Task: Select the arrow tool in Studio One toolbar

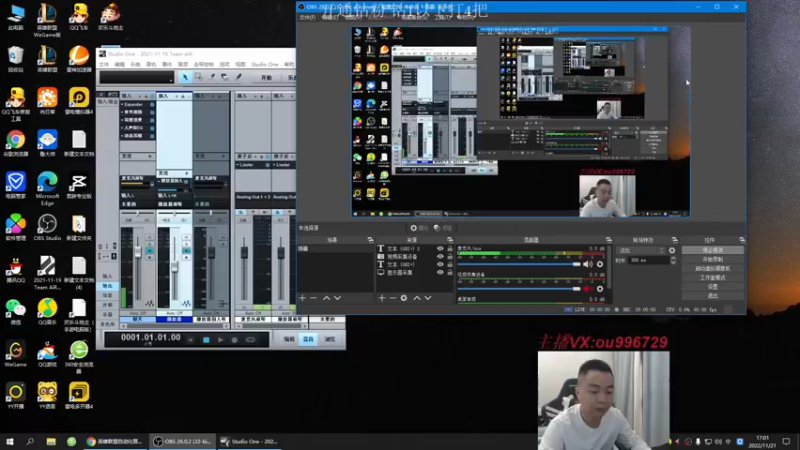Action: pyautogui.click(x=185, y=77)
